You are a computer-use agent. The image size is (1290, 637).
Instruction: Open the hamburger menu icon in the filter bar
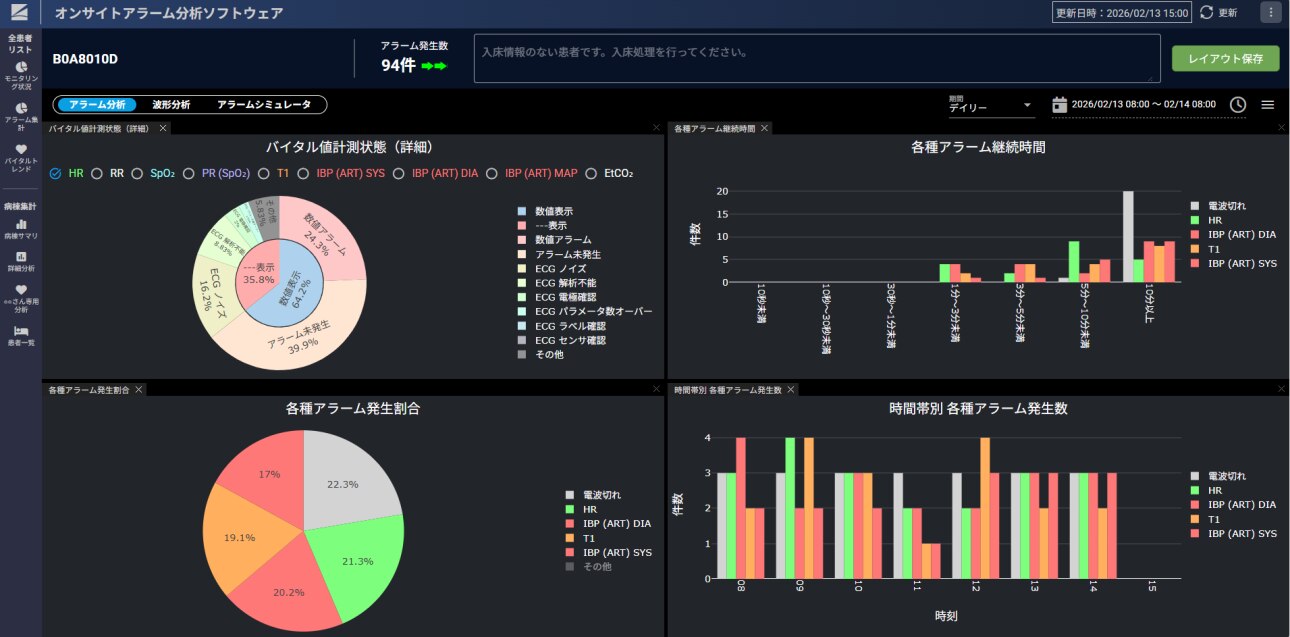point(1267,104)
